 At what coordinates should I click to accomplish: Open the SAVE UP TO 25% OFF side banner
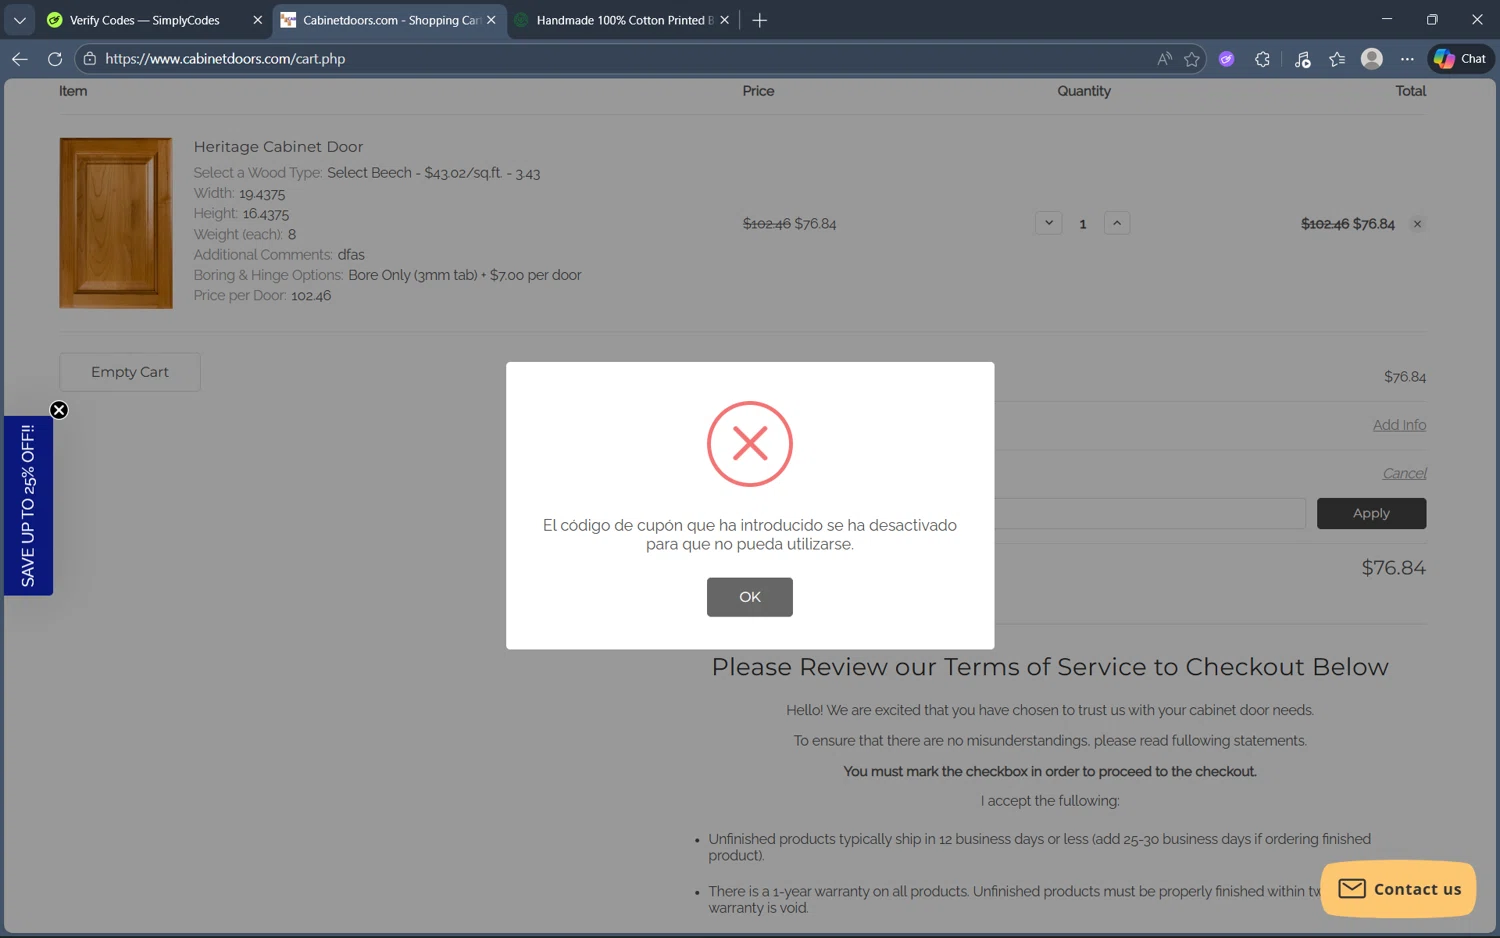tap(28, 506)
